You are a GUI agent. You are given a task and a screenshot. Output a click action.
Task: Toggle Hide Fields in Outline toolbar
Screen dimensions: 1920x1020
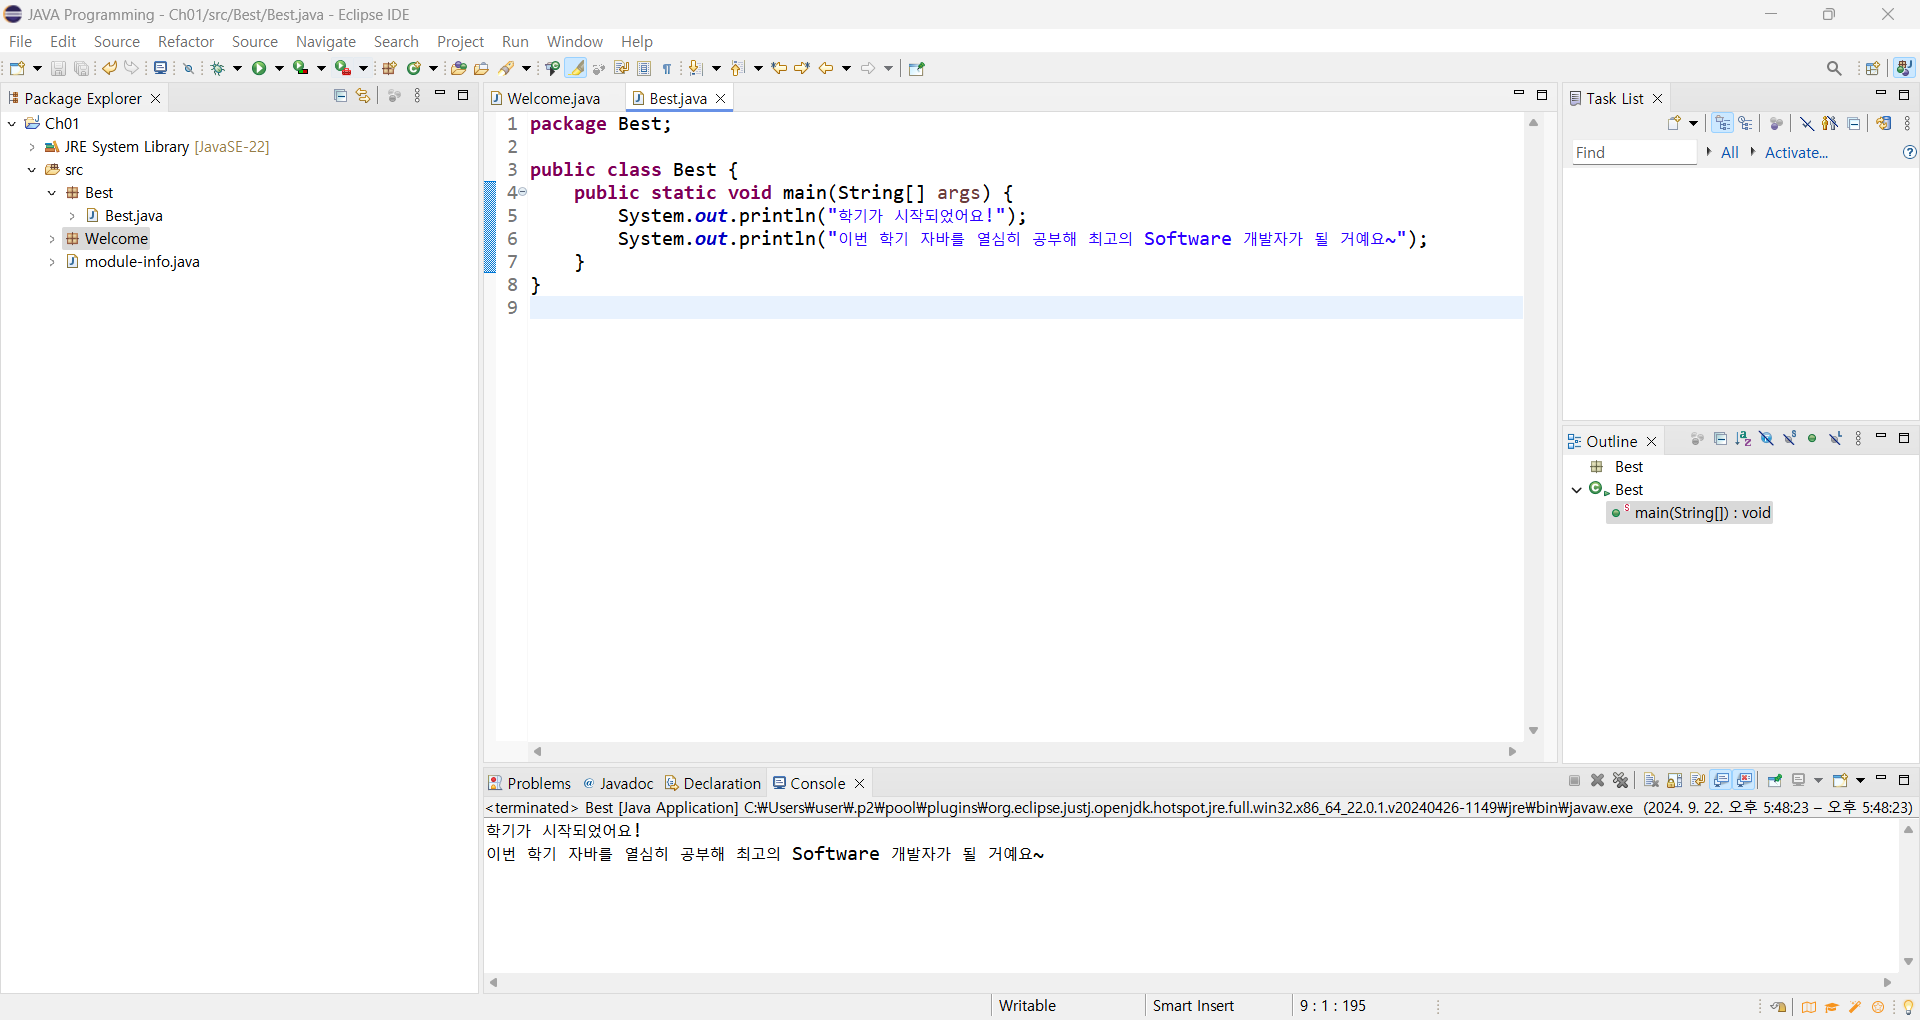[1767, 439]
